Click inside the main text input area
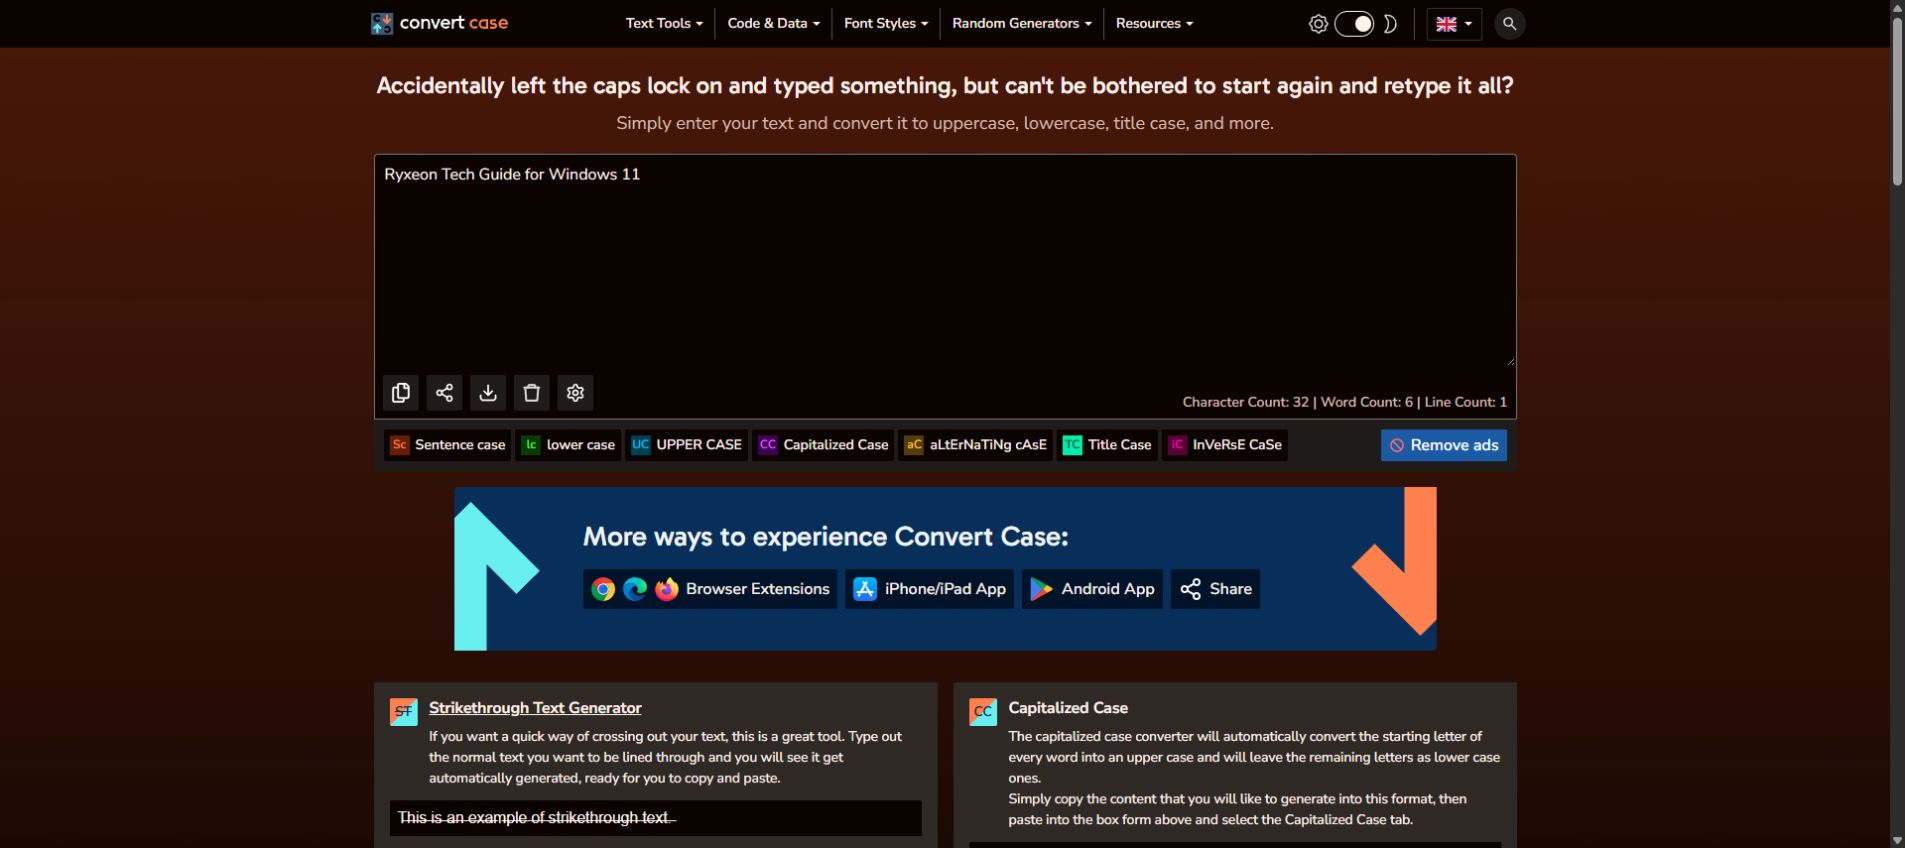 click(x=945, y=262)
